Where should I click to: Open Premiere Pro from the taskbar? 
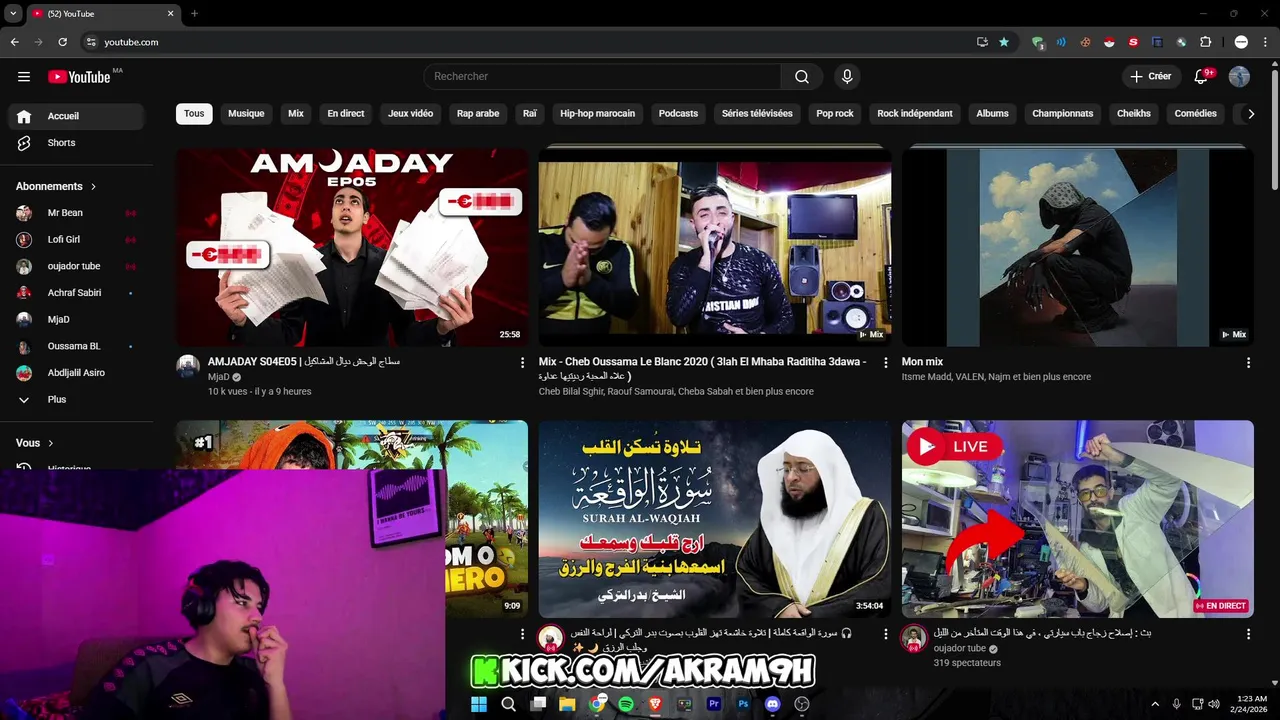(x=714, y=704)
